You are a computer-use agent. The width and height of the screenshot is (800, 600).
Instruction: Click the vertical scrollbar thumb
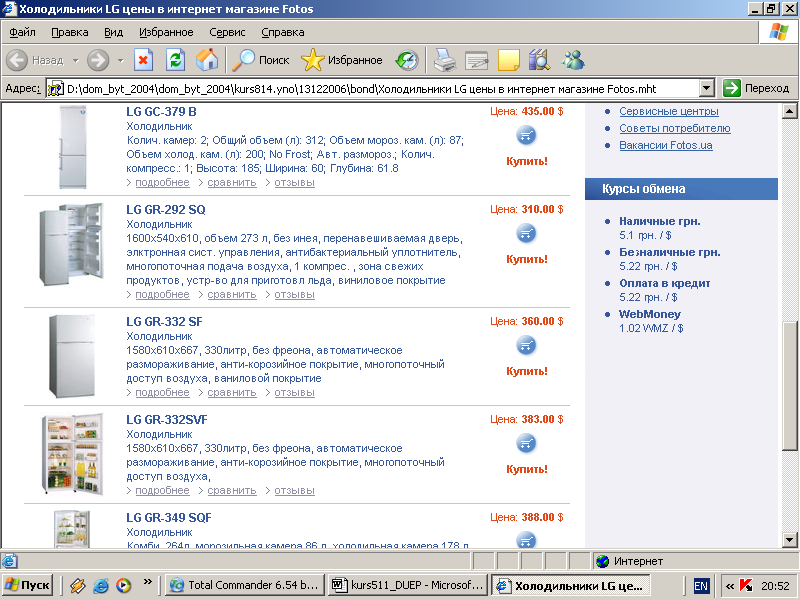click(789, 386)
